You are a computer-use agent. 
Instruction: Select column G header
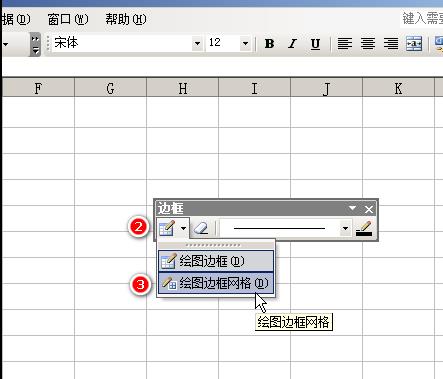click(110, 88)
